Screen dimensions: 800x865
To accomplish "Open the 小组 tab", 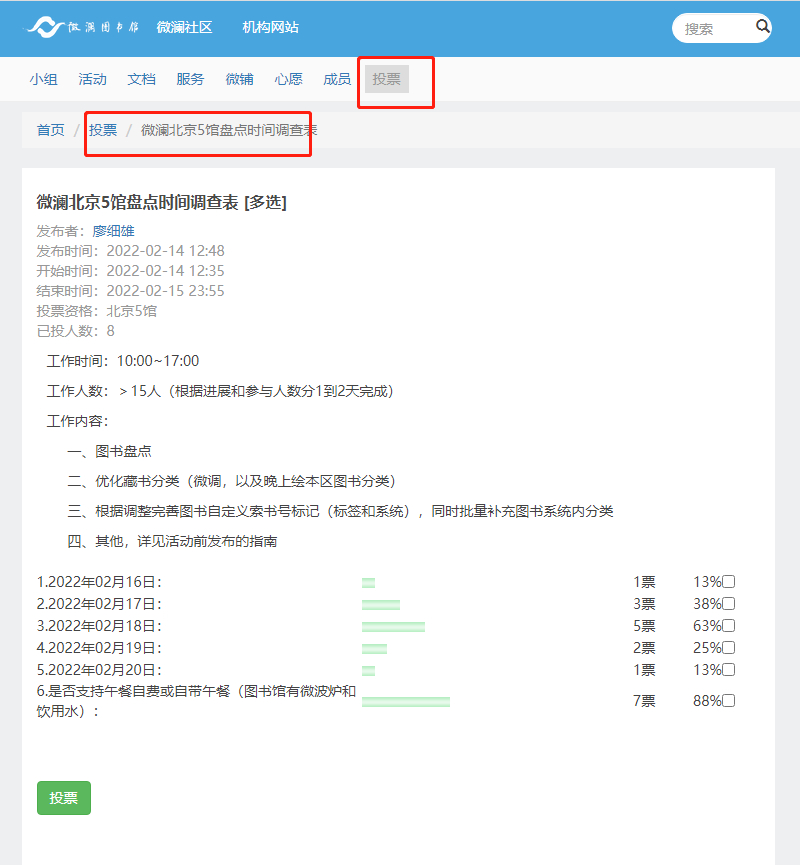I will point(43,79).
